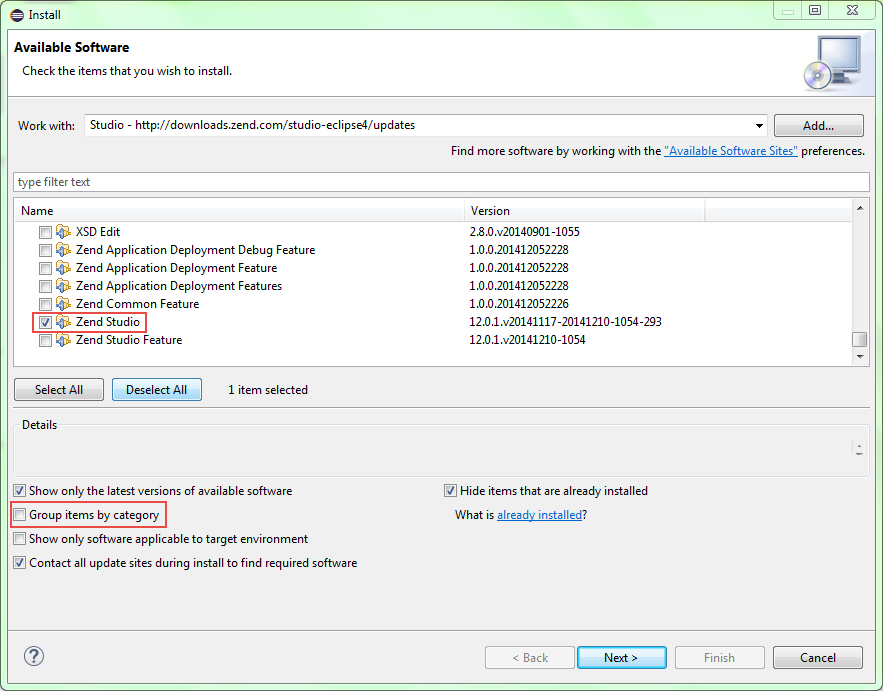Click the Zend Common Feature icon
The height and width of the screenshot is (691, 883).
point(64,304)
